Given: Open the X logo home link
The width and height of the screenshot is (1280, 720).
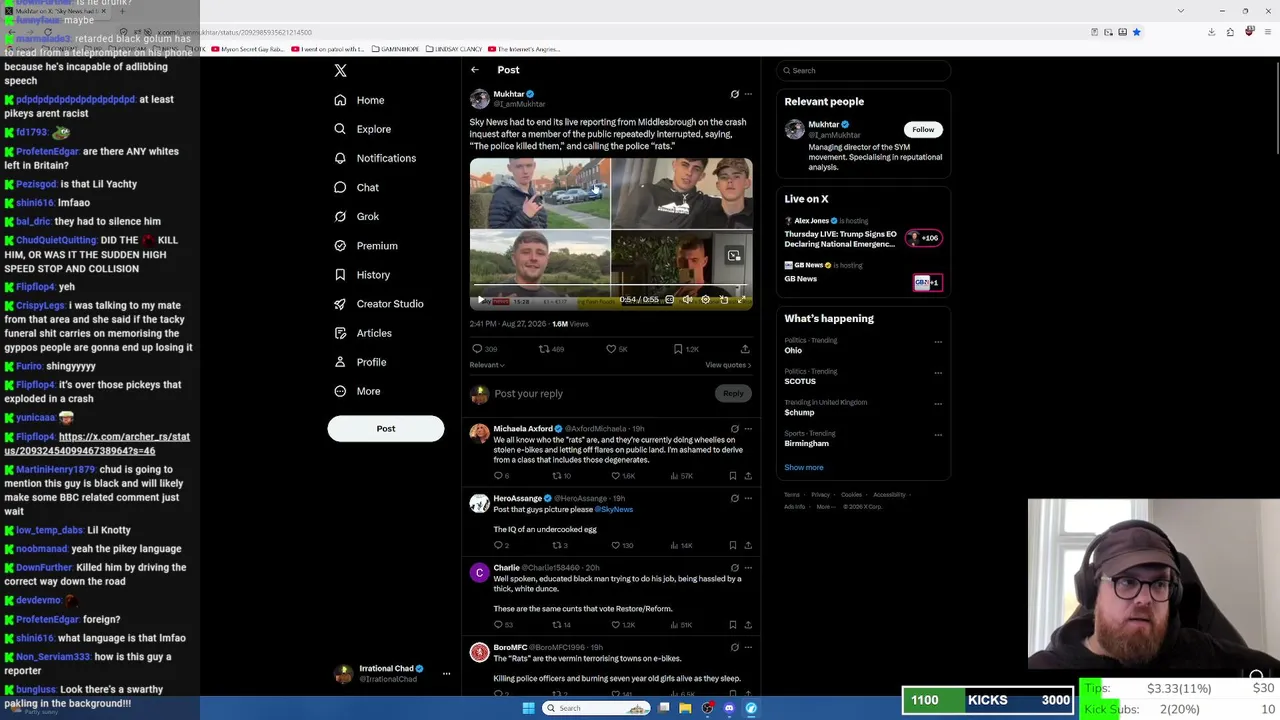Looking at the screenshot, I should point(340,71).
